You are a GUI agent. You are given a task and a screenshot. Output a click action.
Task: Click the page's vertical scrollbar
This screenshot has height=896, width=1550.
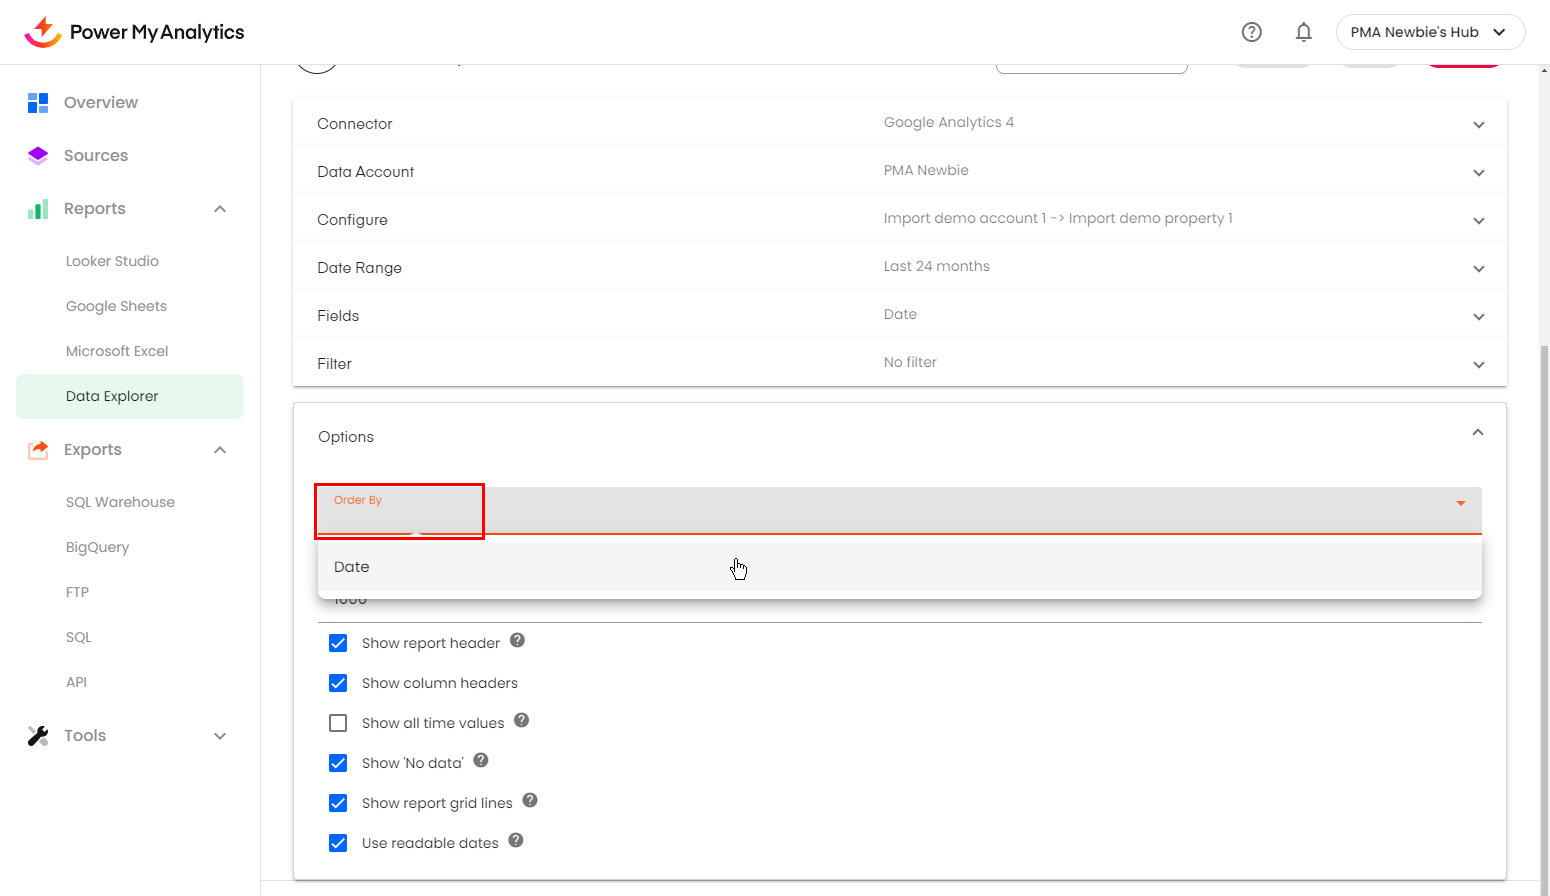click(x=1544, y=600)
